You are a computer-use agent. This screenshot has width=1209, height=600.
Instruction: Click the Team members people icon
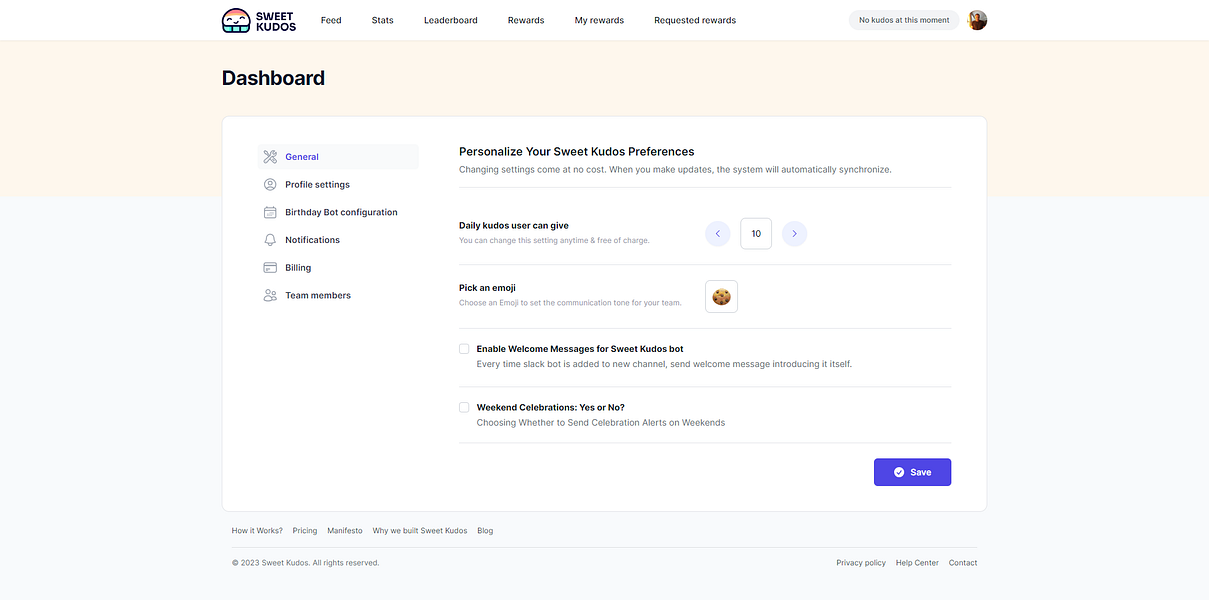(270, 296)
